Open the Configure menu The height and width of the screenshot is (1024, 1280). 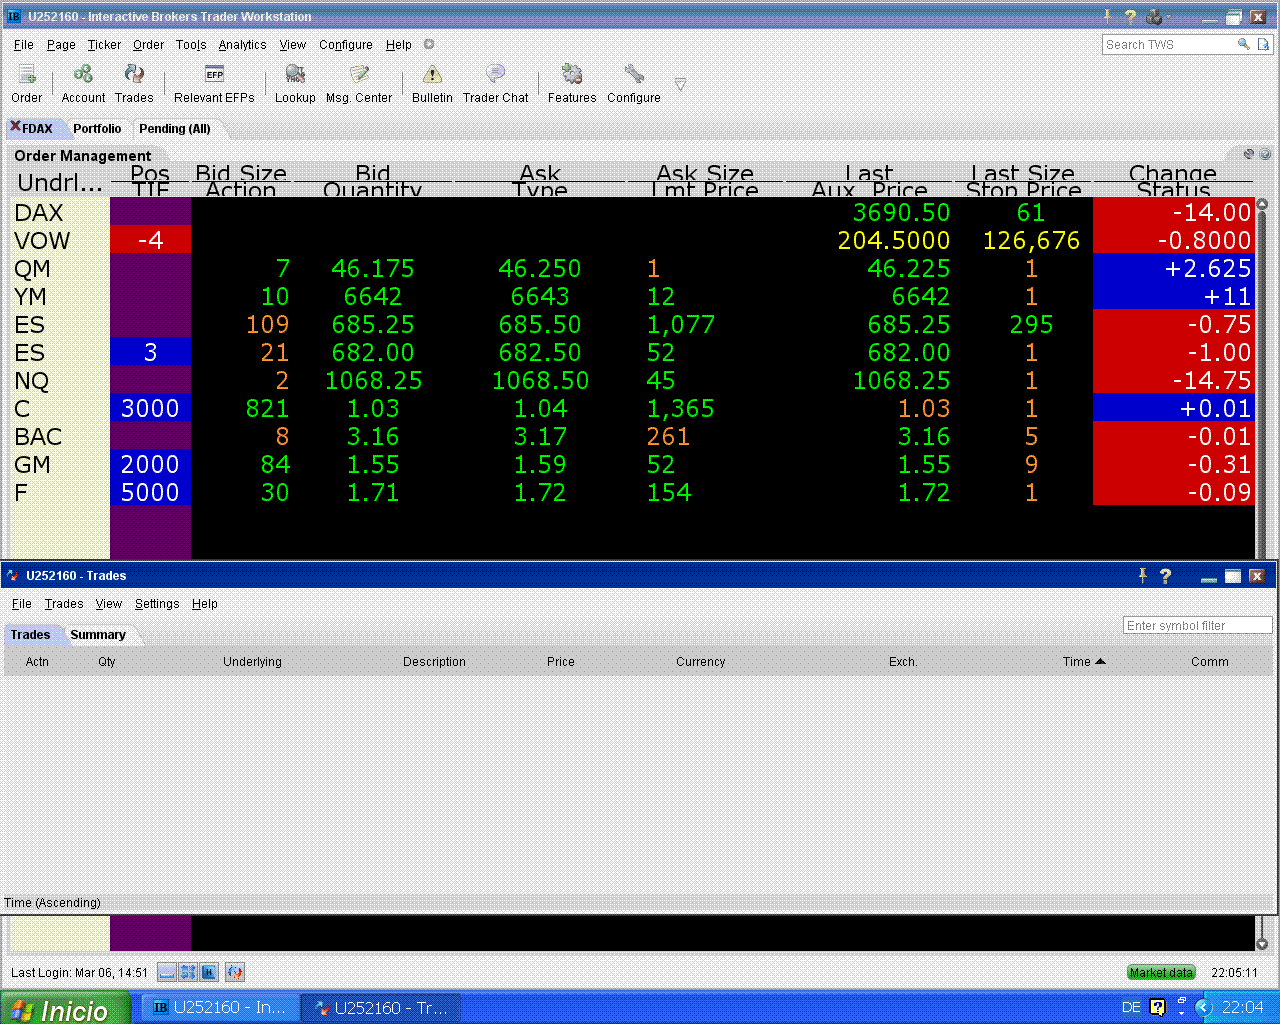(346, 45)
